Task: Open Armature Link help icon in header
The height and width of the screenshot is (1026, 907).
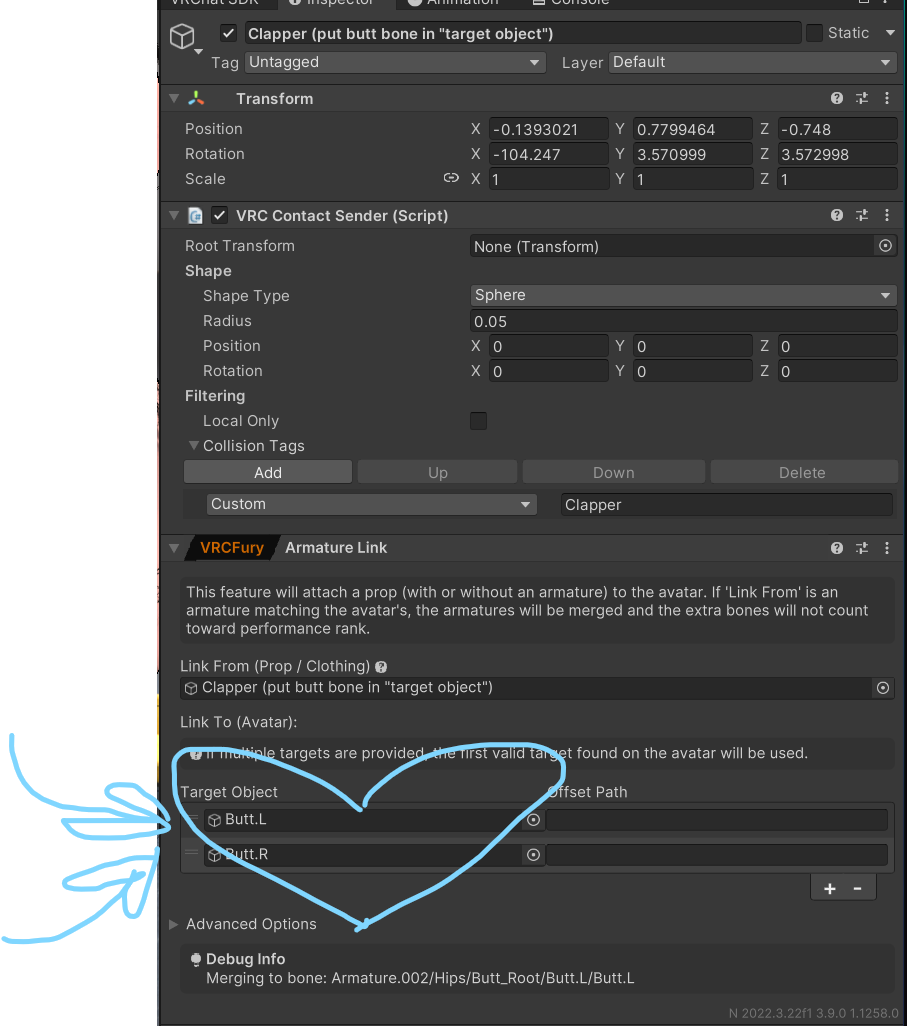Action: pyautogui.click(x=837, y=548)
